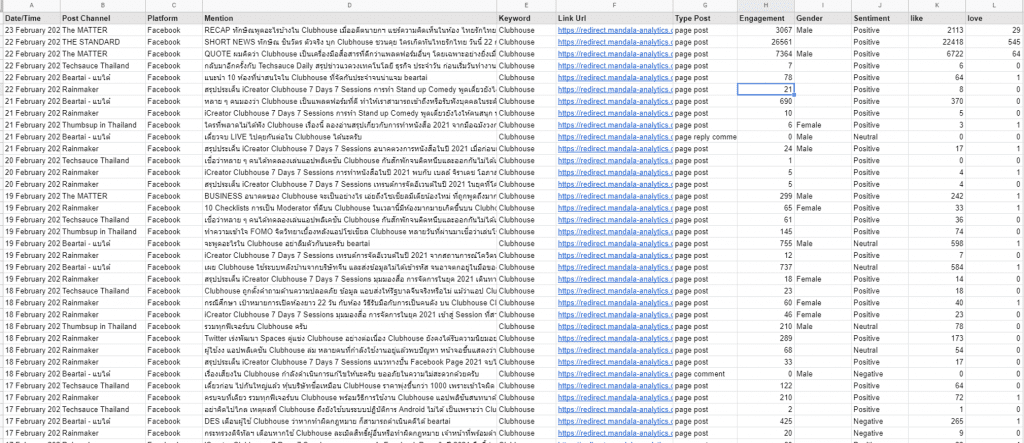Select the BUSINESS mention cell
Viewport: 1024px width, 443px height.
349,196
